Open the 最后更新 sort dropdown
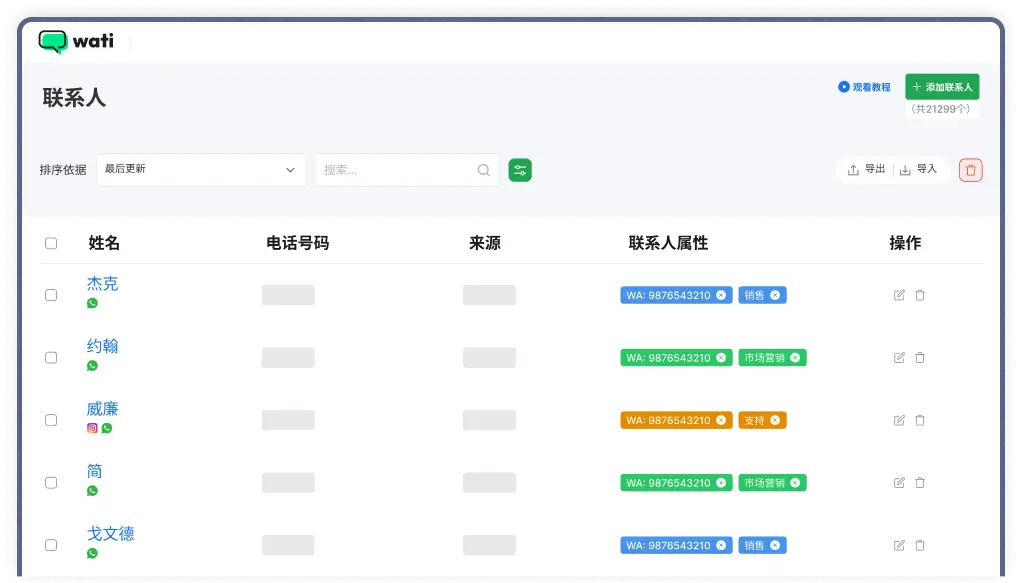The width and height of the screenshot is (1022, 583). [x=200, y=169]
